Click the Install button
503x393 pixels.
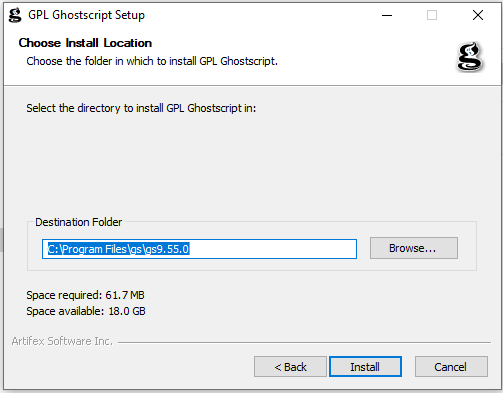click(x=365, y=367)
